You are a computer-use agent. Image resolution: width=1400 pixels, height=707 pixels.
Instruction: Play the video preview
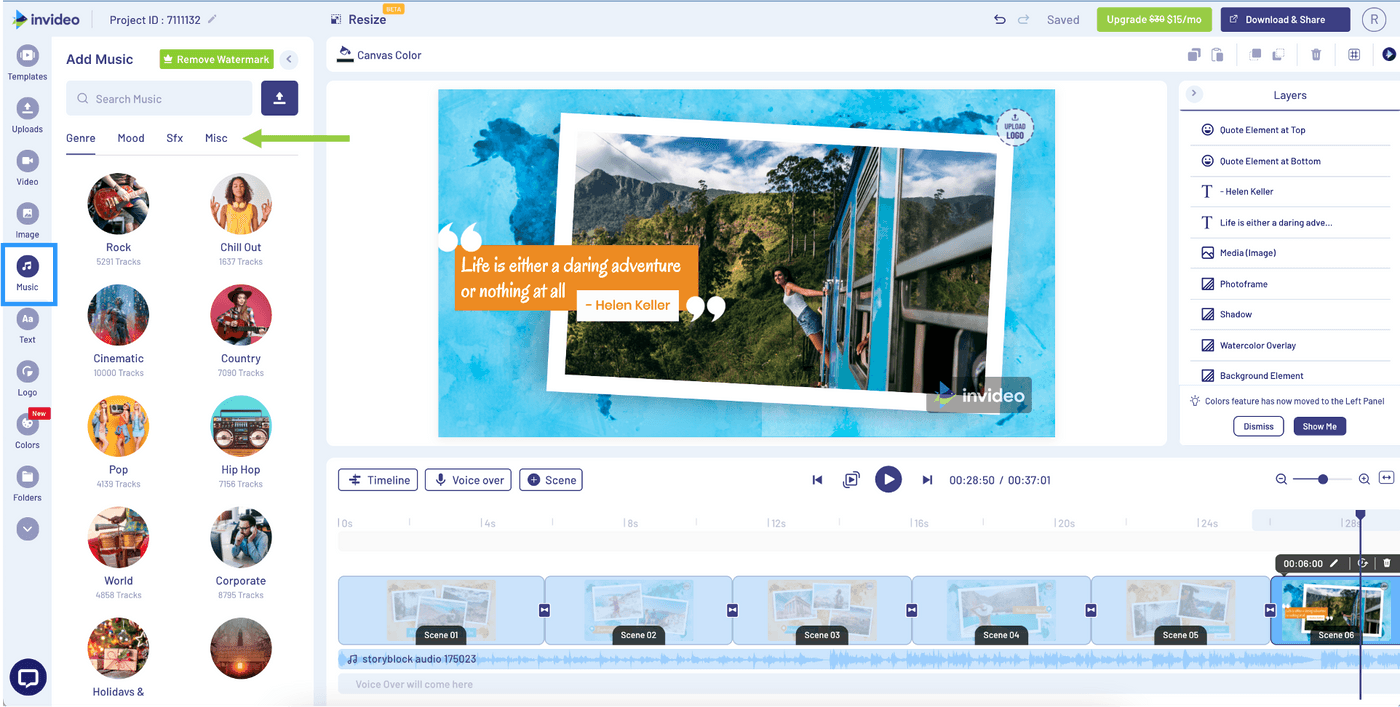point(888,478)
